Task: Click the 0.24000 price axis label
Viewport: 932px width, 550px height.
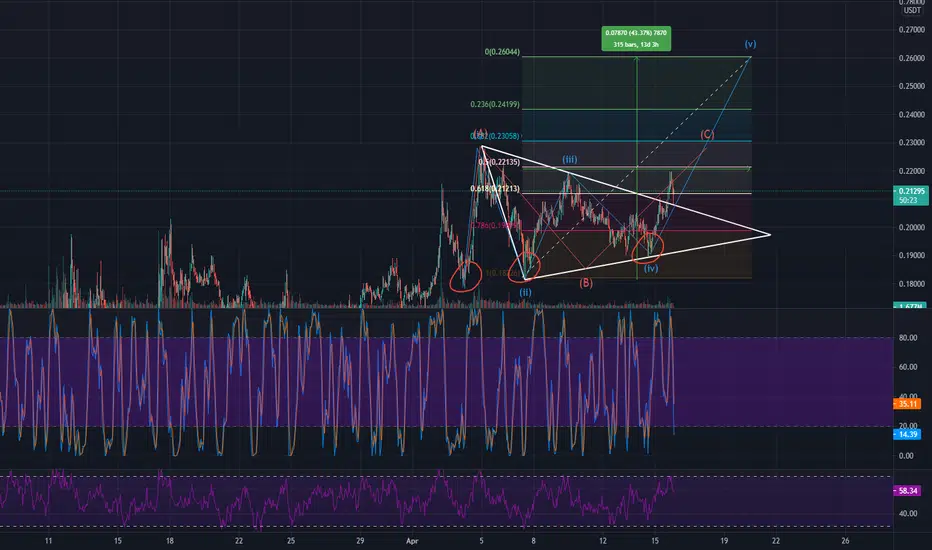Action: 912,115
